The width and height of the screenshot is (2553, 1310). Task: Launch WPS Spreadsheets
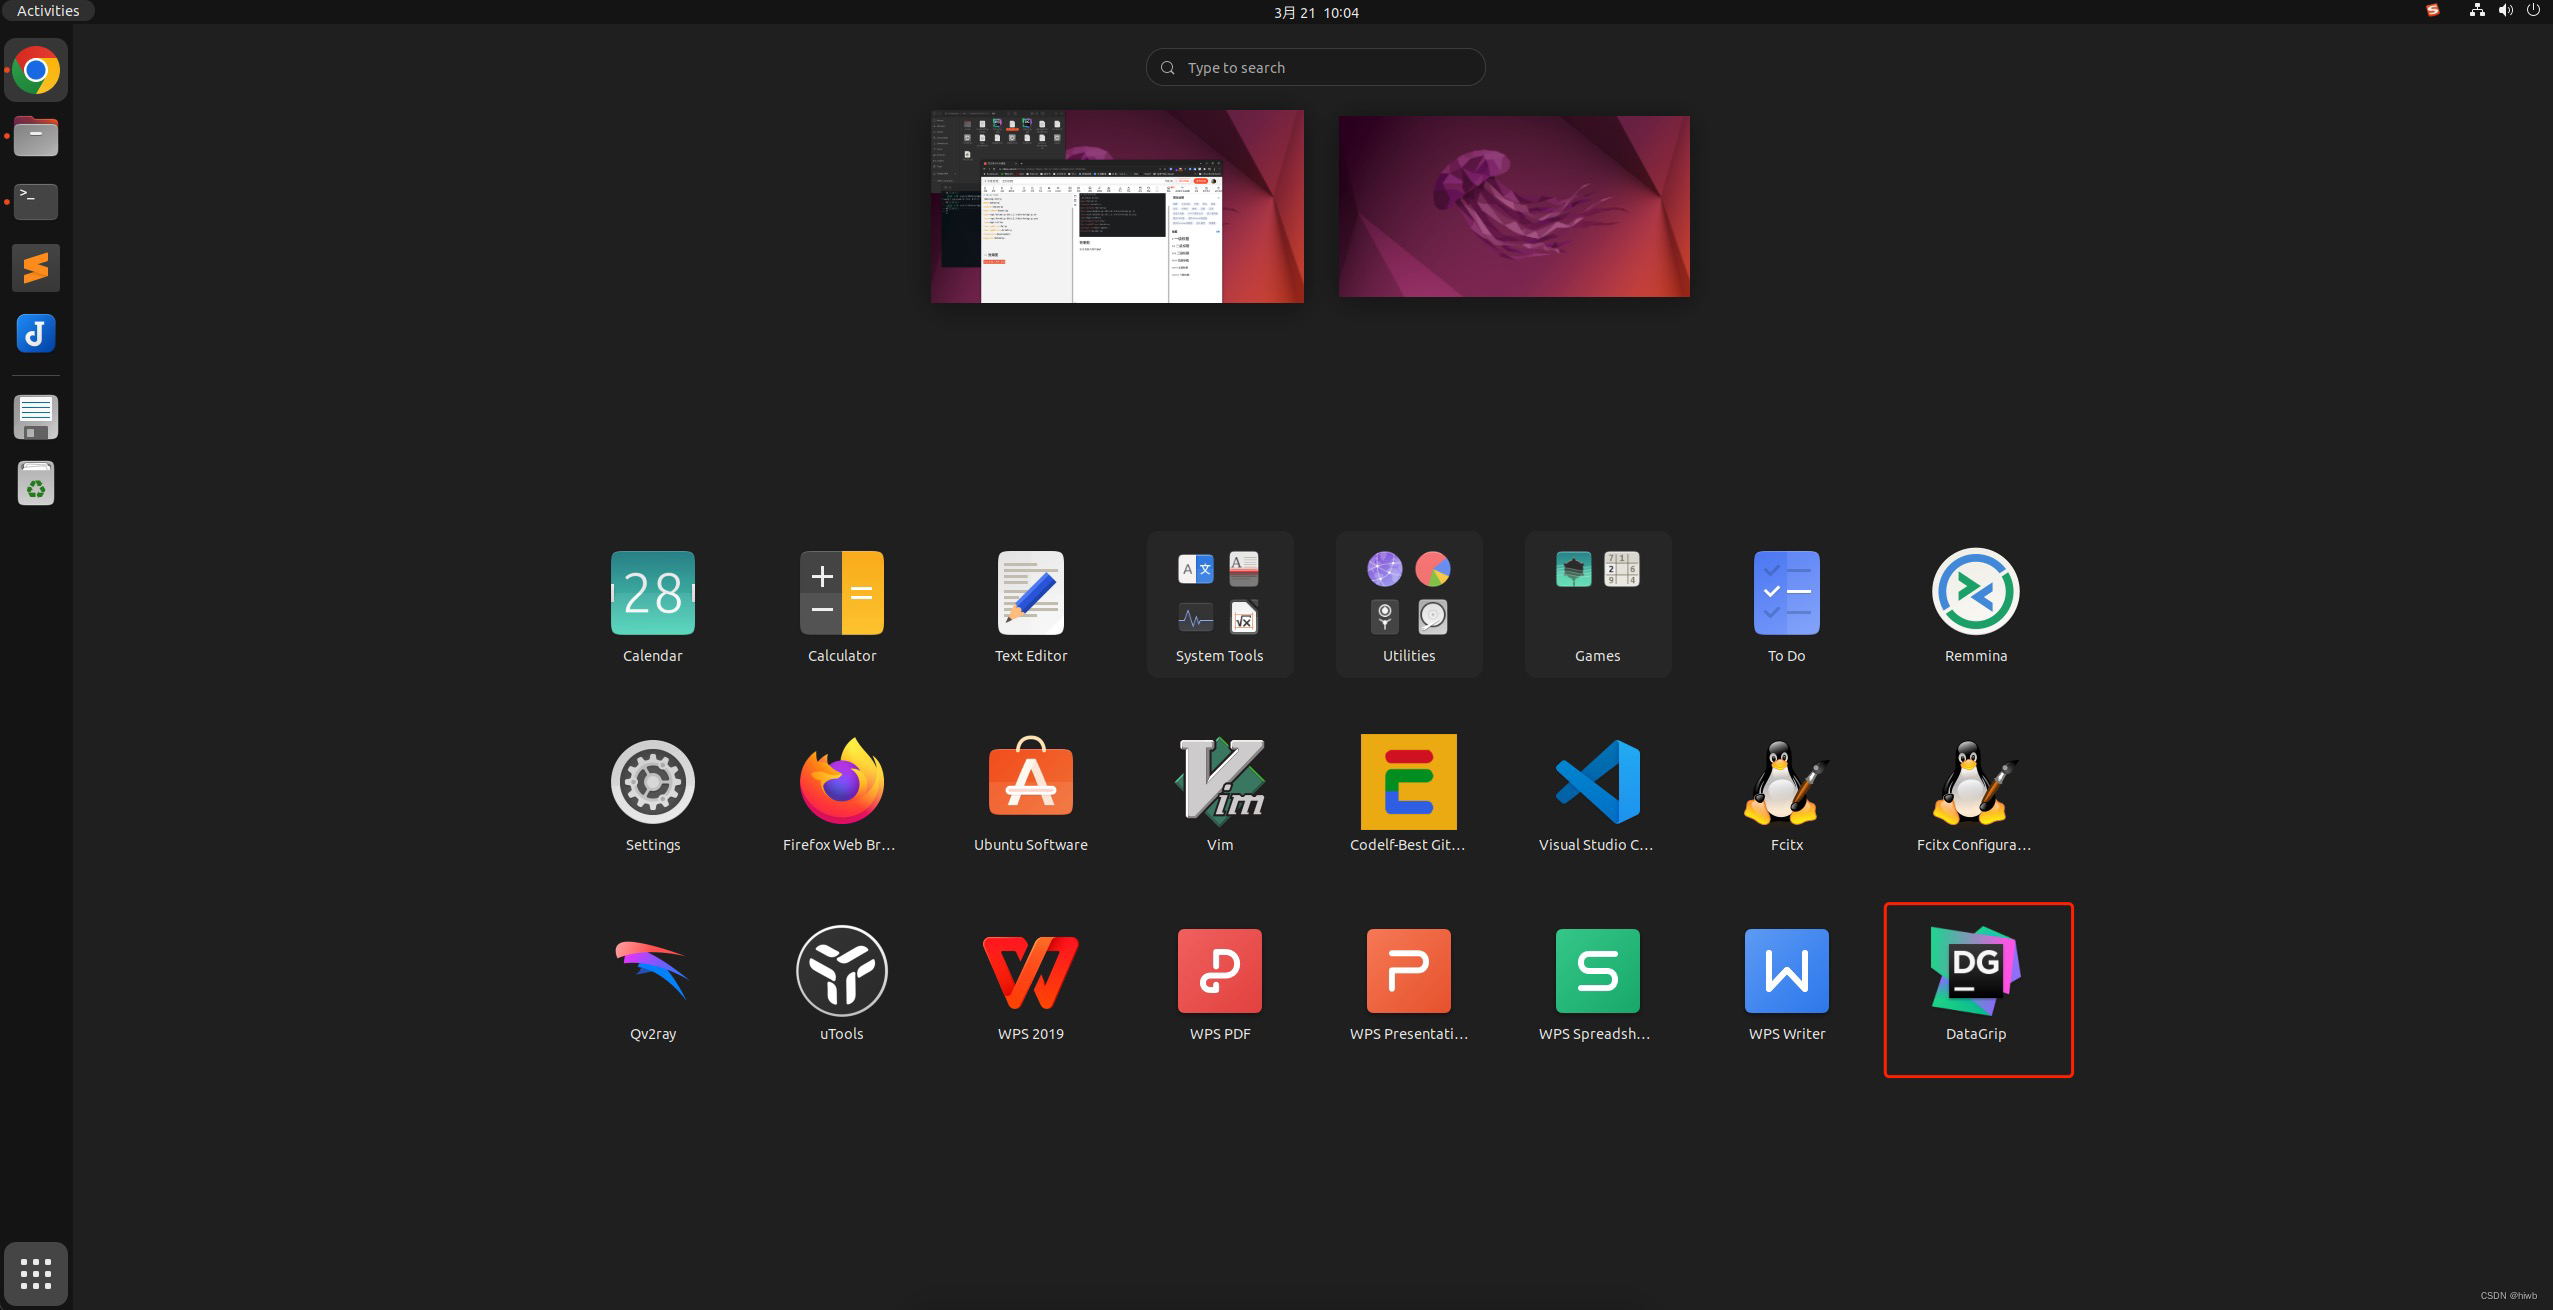click(1597, 983)
